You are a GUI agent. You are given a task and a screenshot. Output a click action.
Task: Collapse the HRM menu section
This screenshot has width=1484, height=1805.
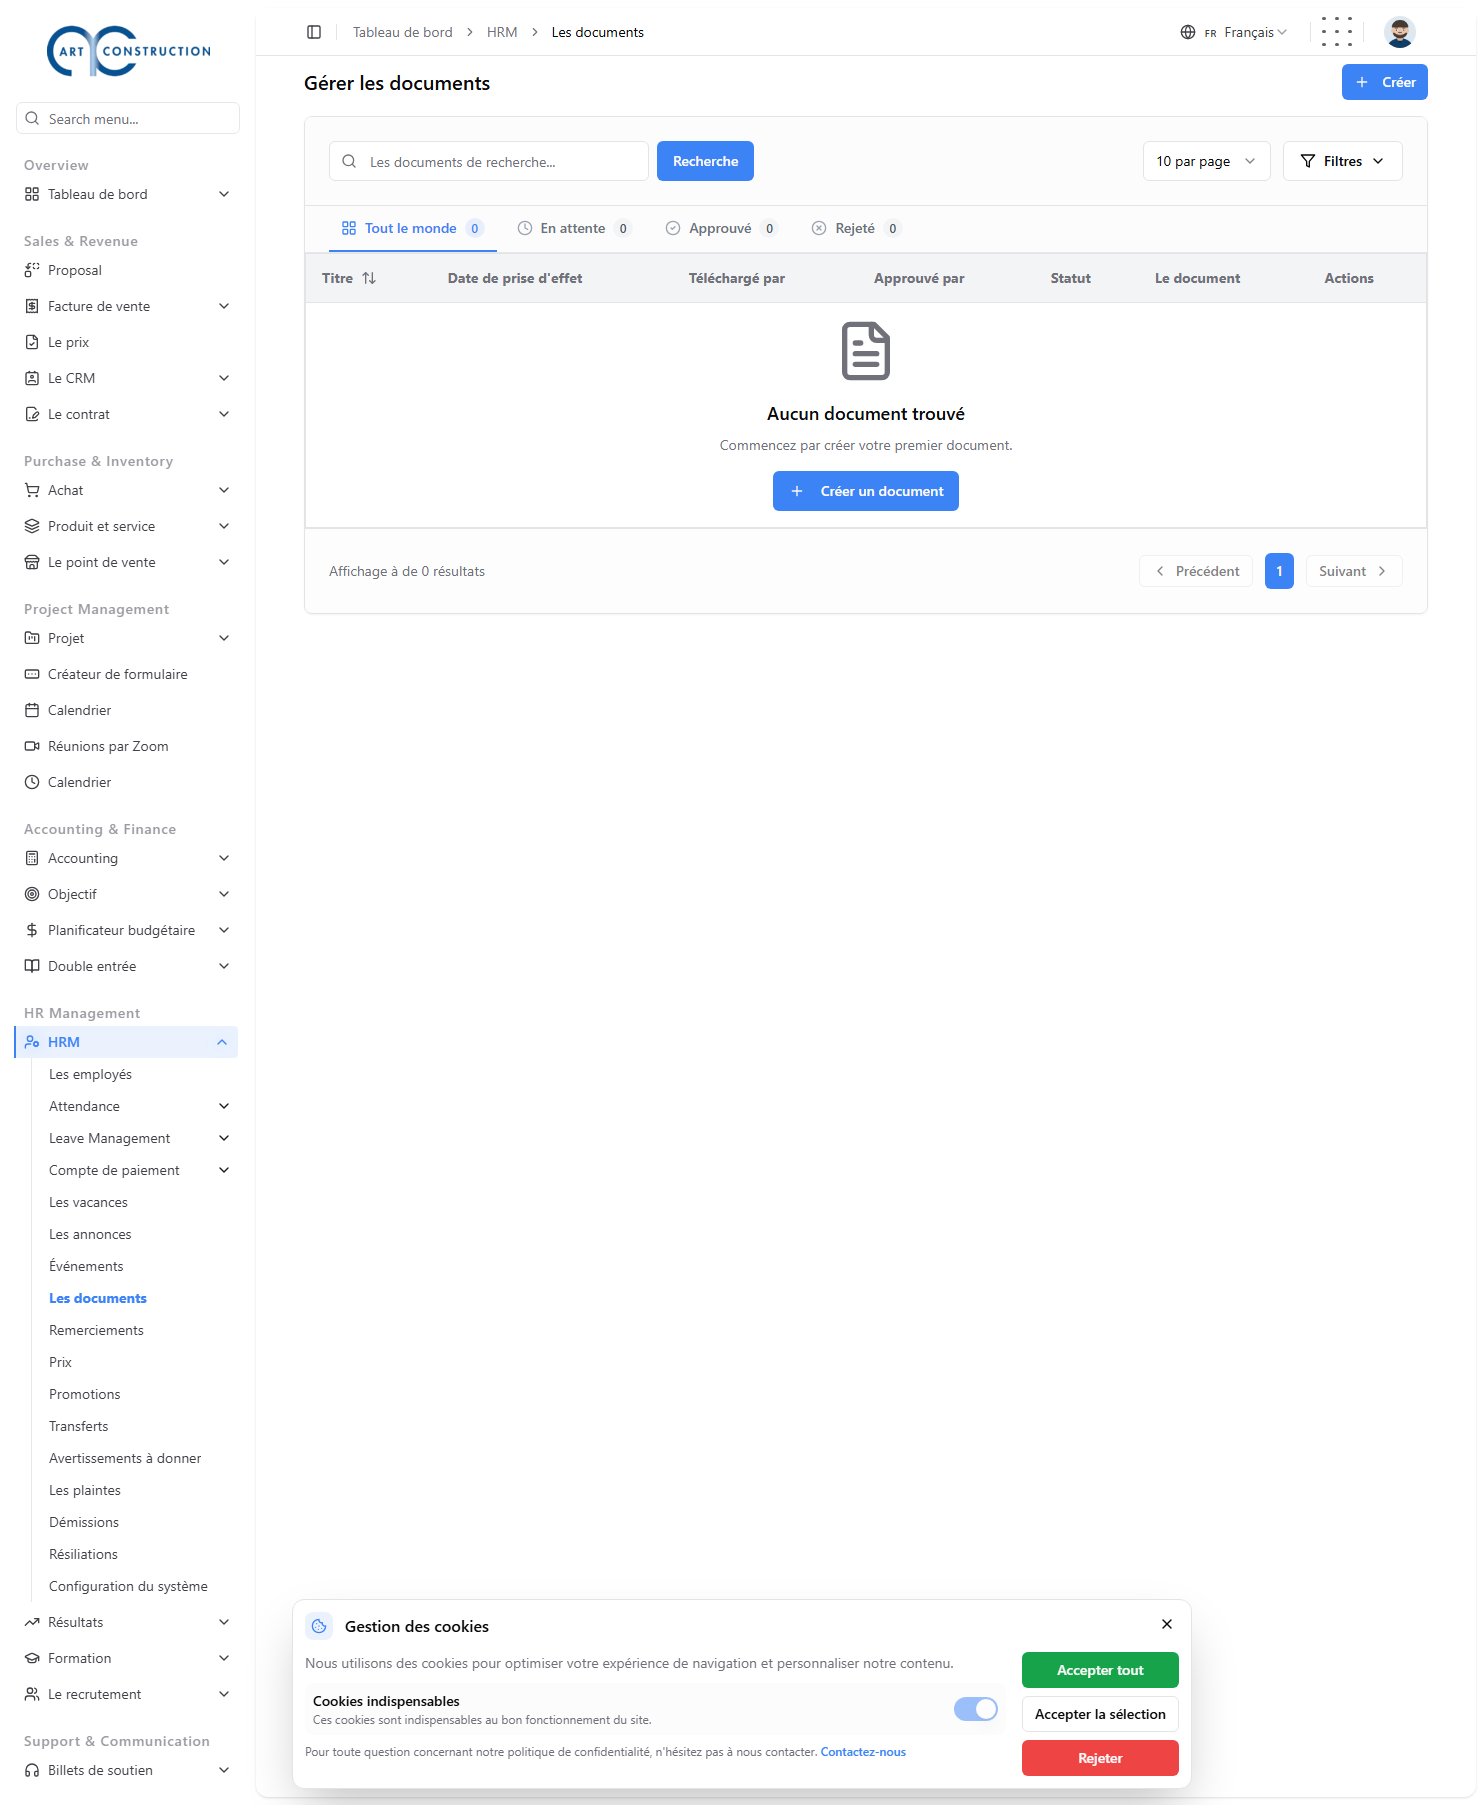tap(127, 1042)
